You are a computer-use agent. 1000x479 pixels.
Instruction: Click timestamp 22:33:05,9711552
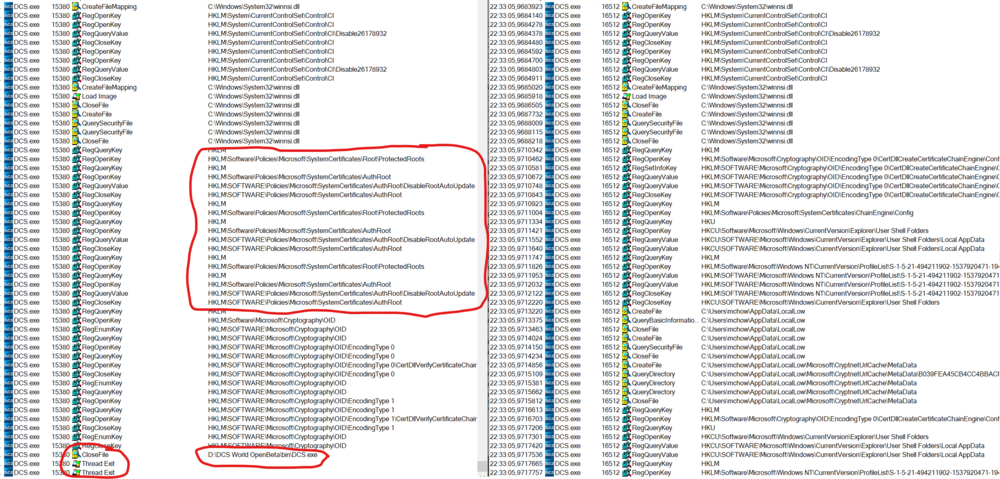pyautogui.click(x=517, y=239)
